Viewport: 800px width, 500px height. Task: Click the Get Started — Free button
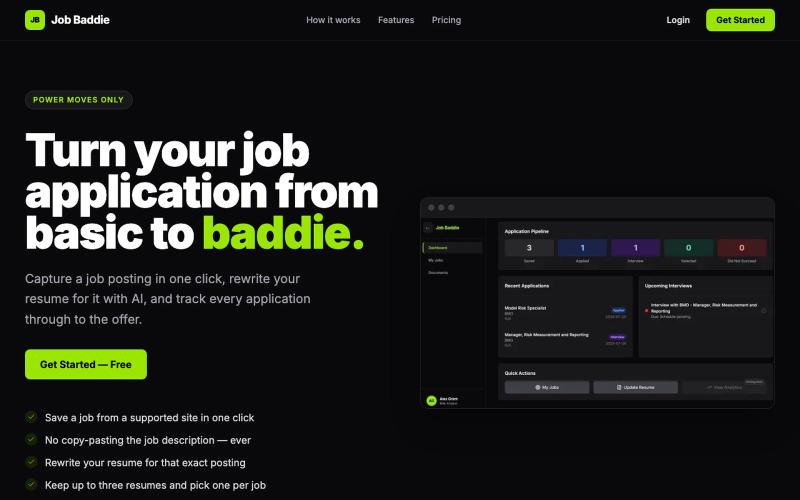tap(86, 364)
